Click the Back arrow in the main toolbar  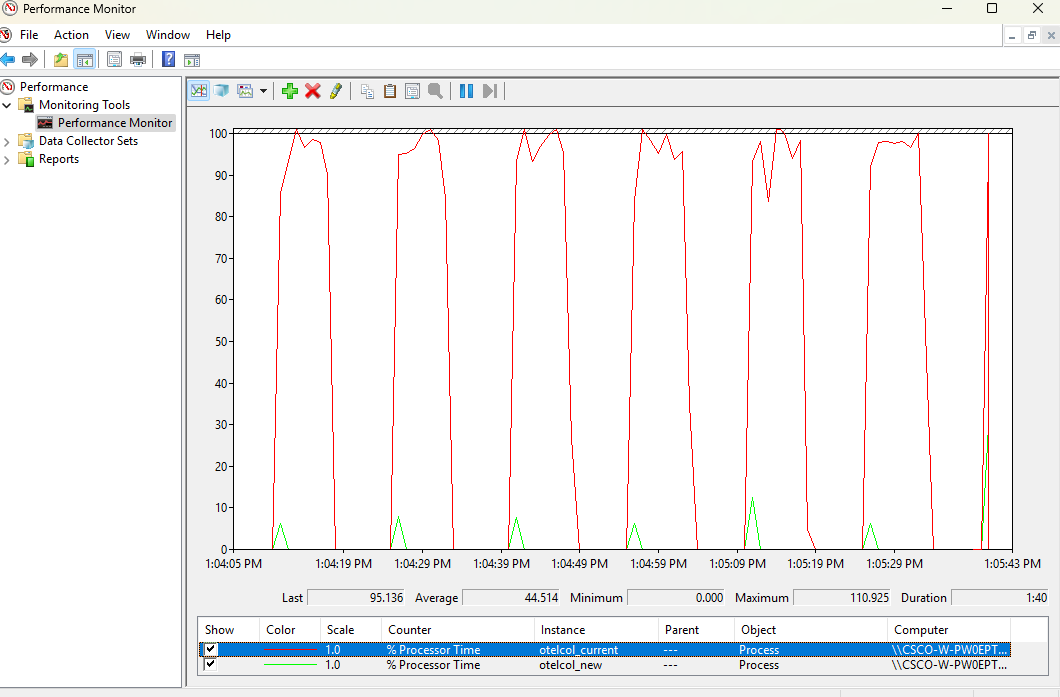click(x=7, y=59)
